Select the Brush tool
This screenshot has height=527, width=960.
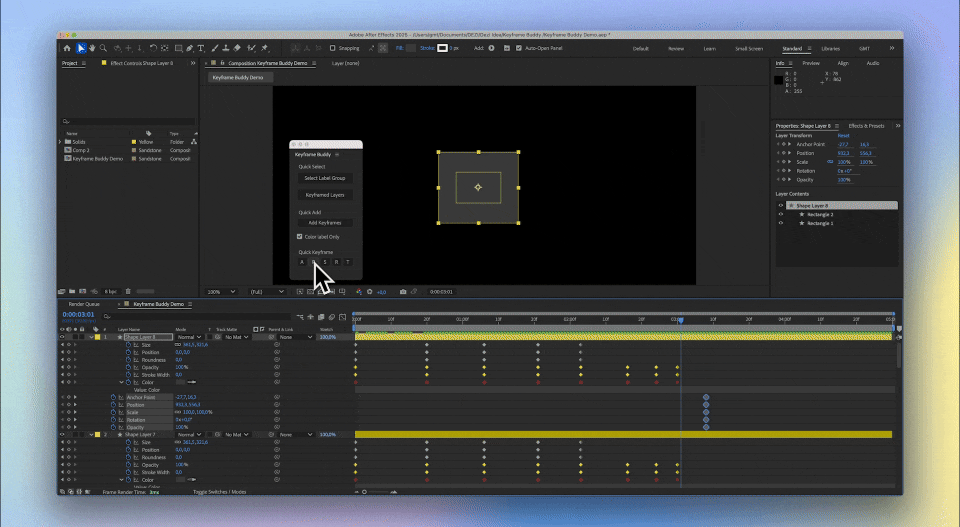pyautogui.click(x=215, y=48)
